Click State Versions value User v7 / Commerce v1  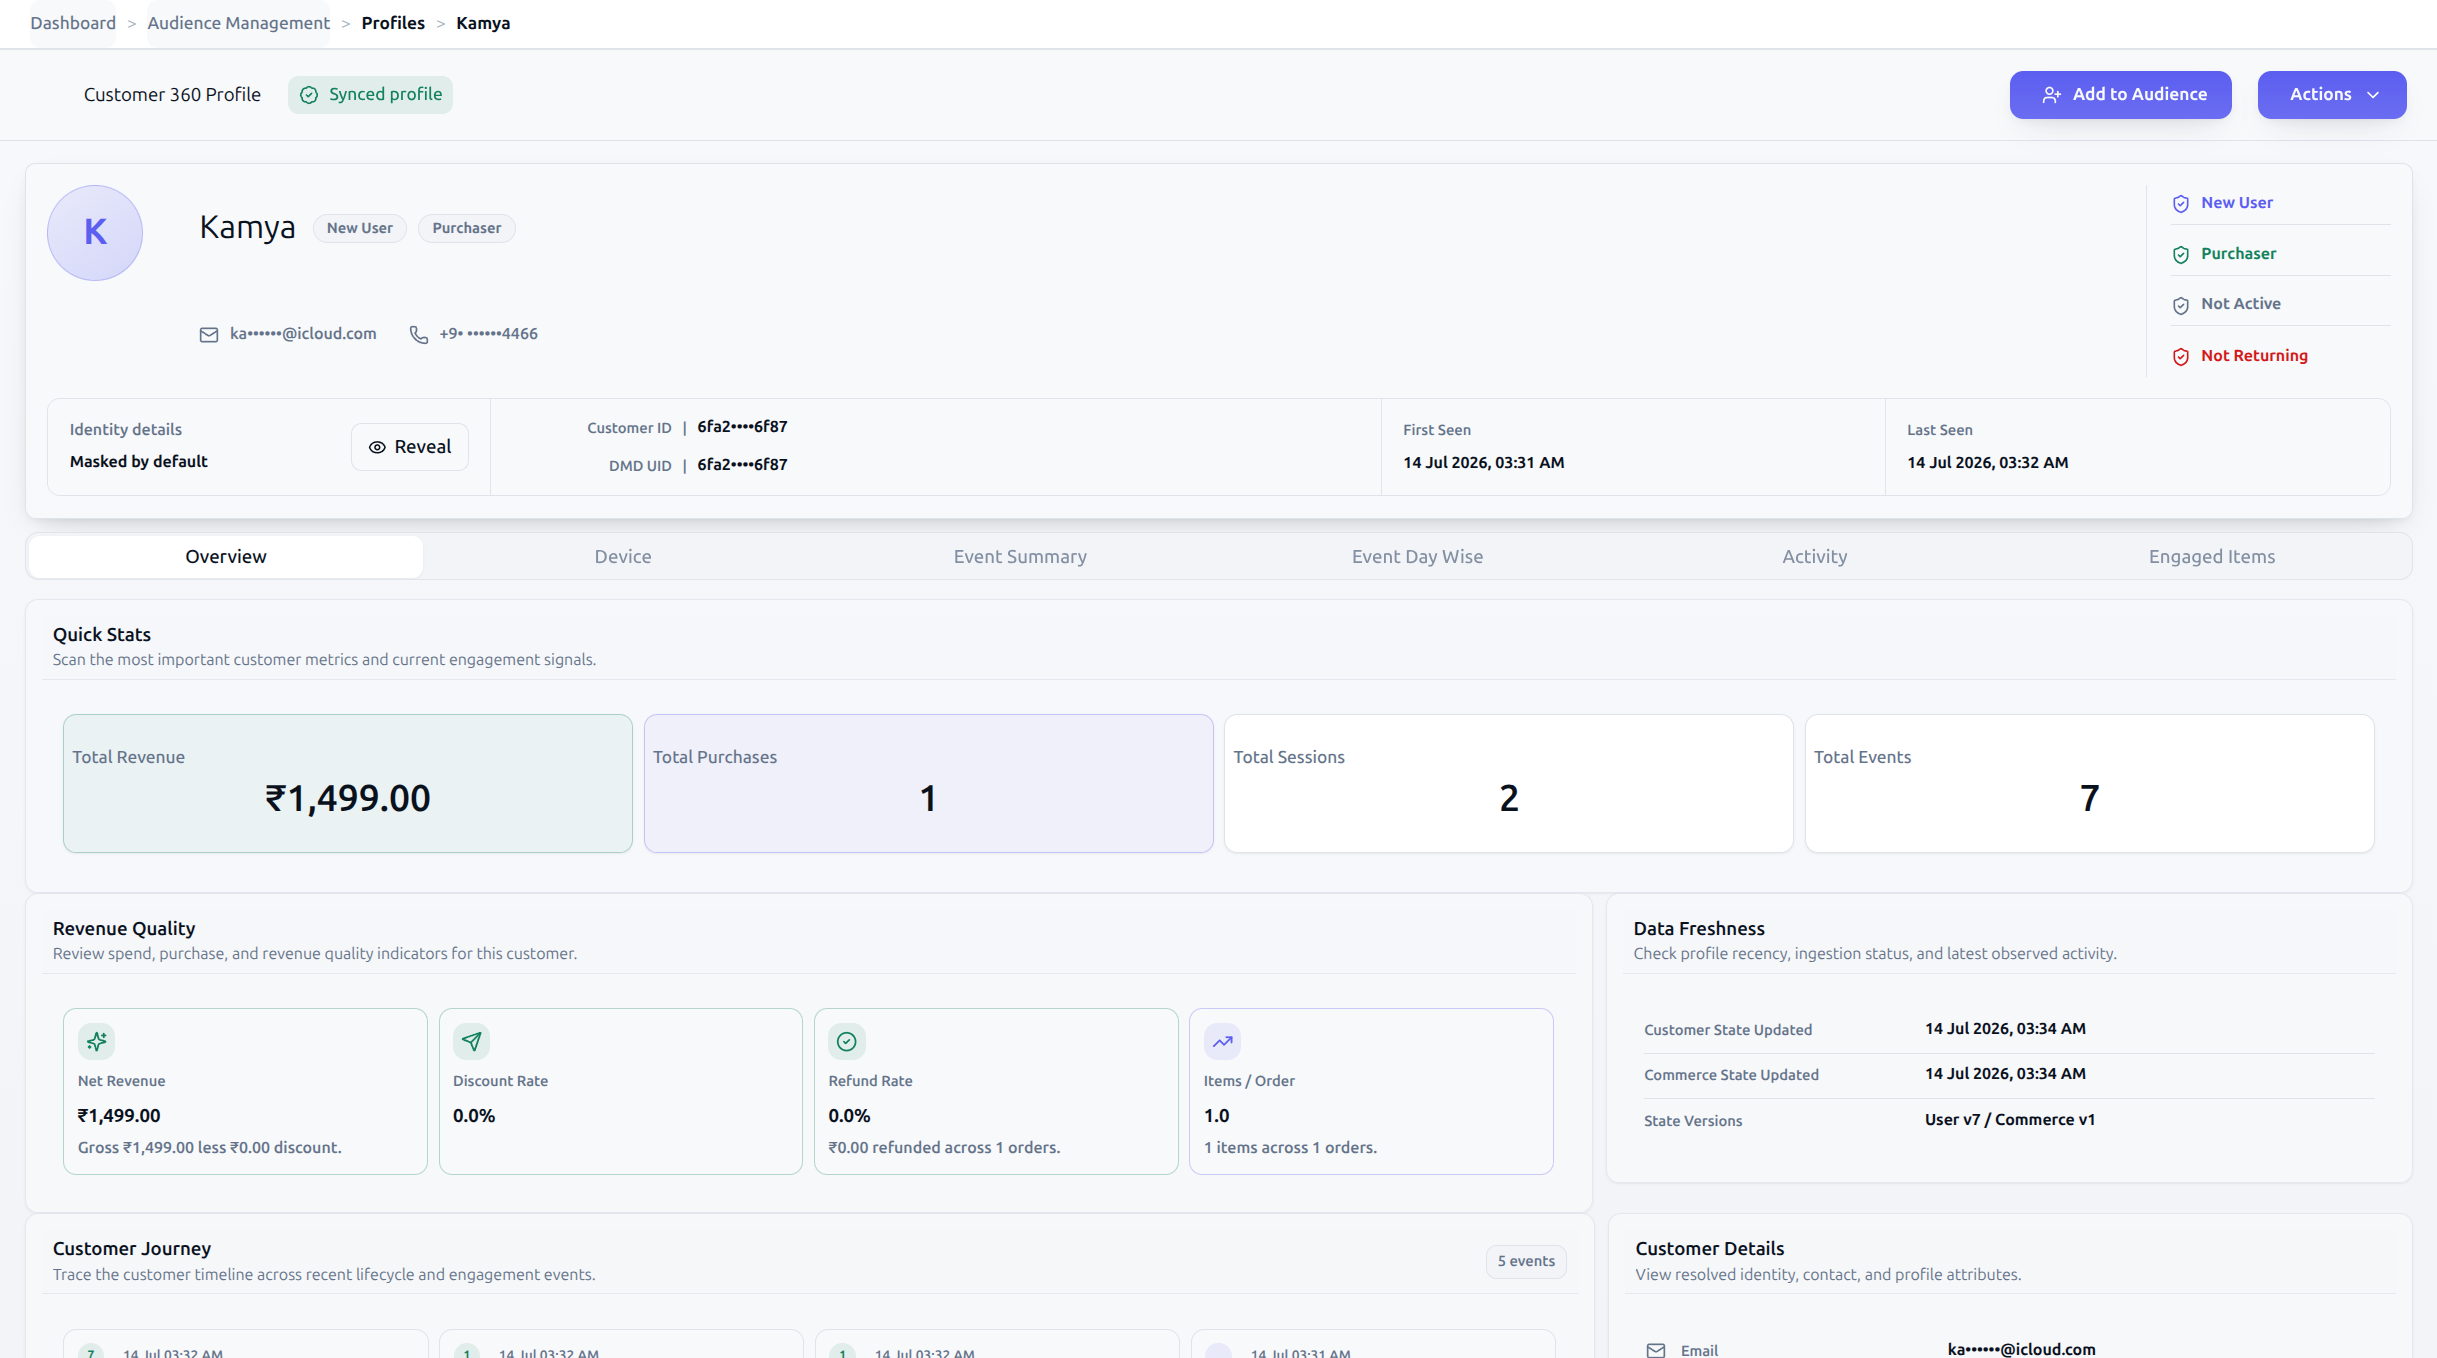click(2010, 1120)
